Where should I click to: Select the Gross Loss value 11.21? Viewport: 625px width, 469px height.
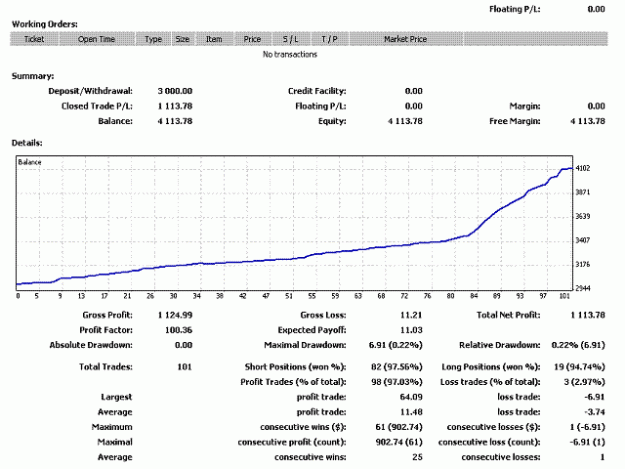(411, 315)
